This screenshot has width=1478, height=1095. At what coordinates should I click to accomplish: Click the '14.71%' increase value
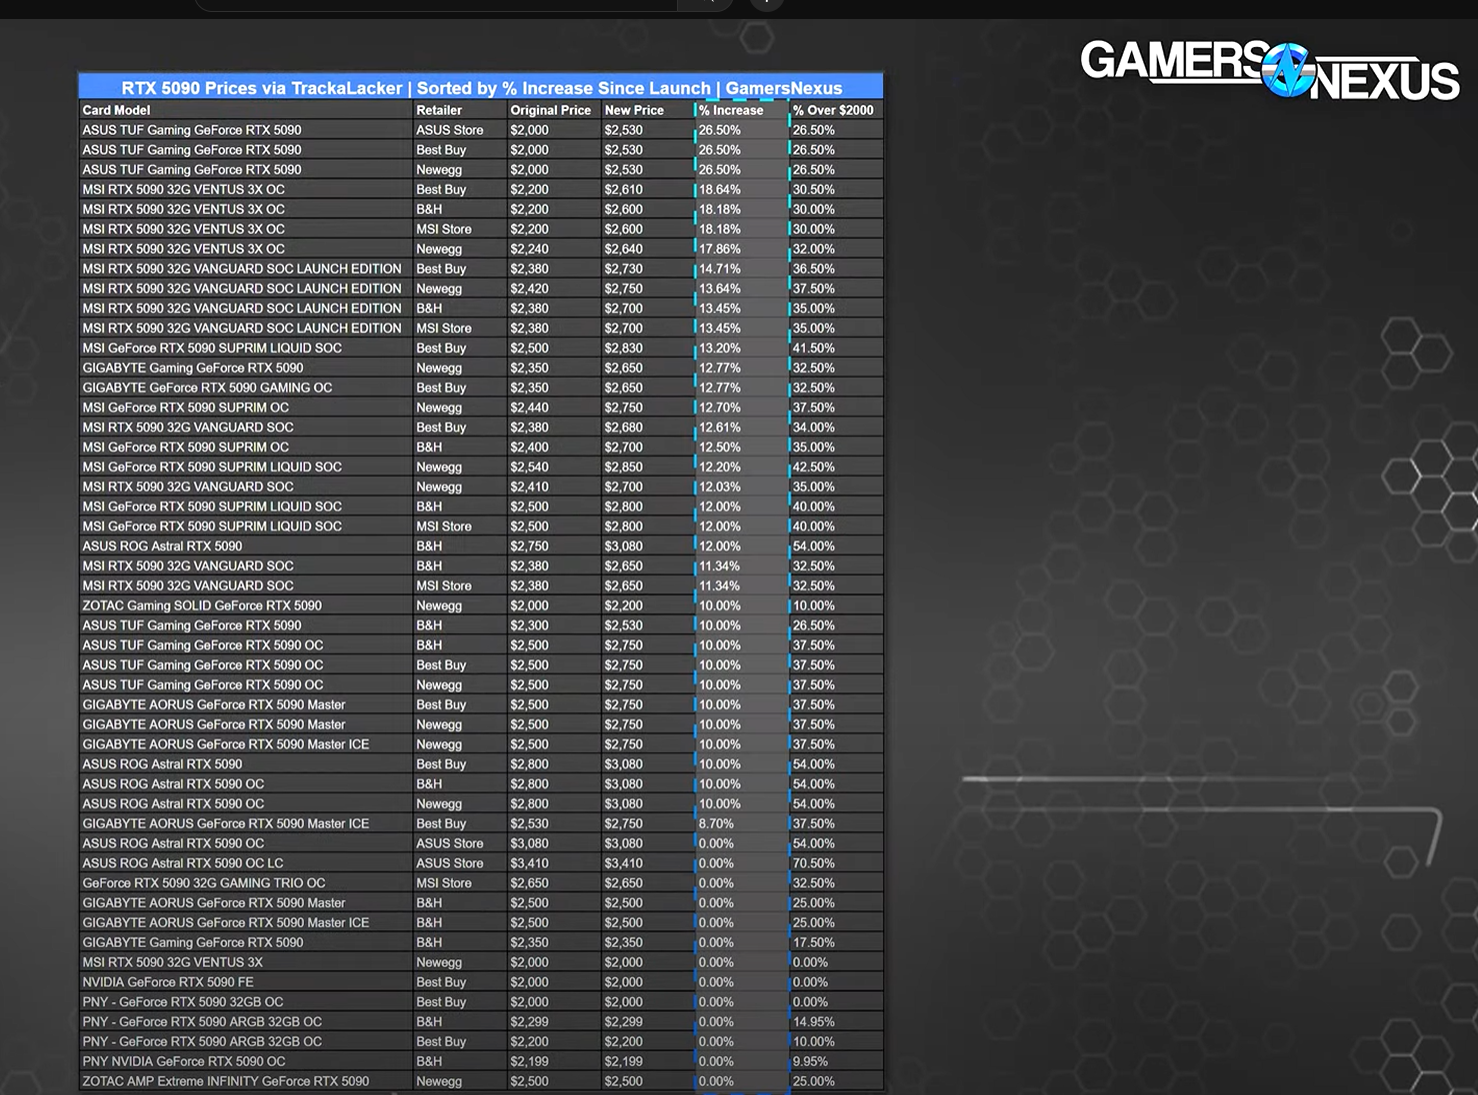pos(720,269)
